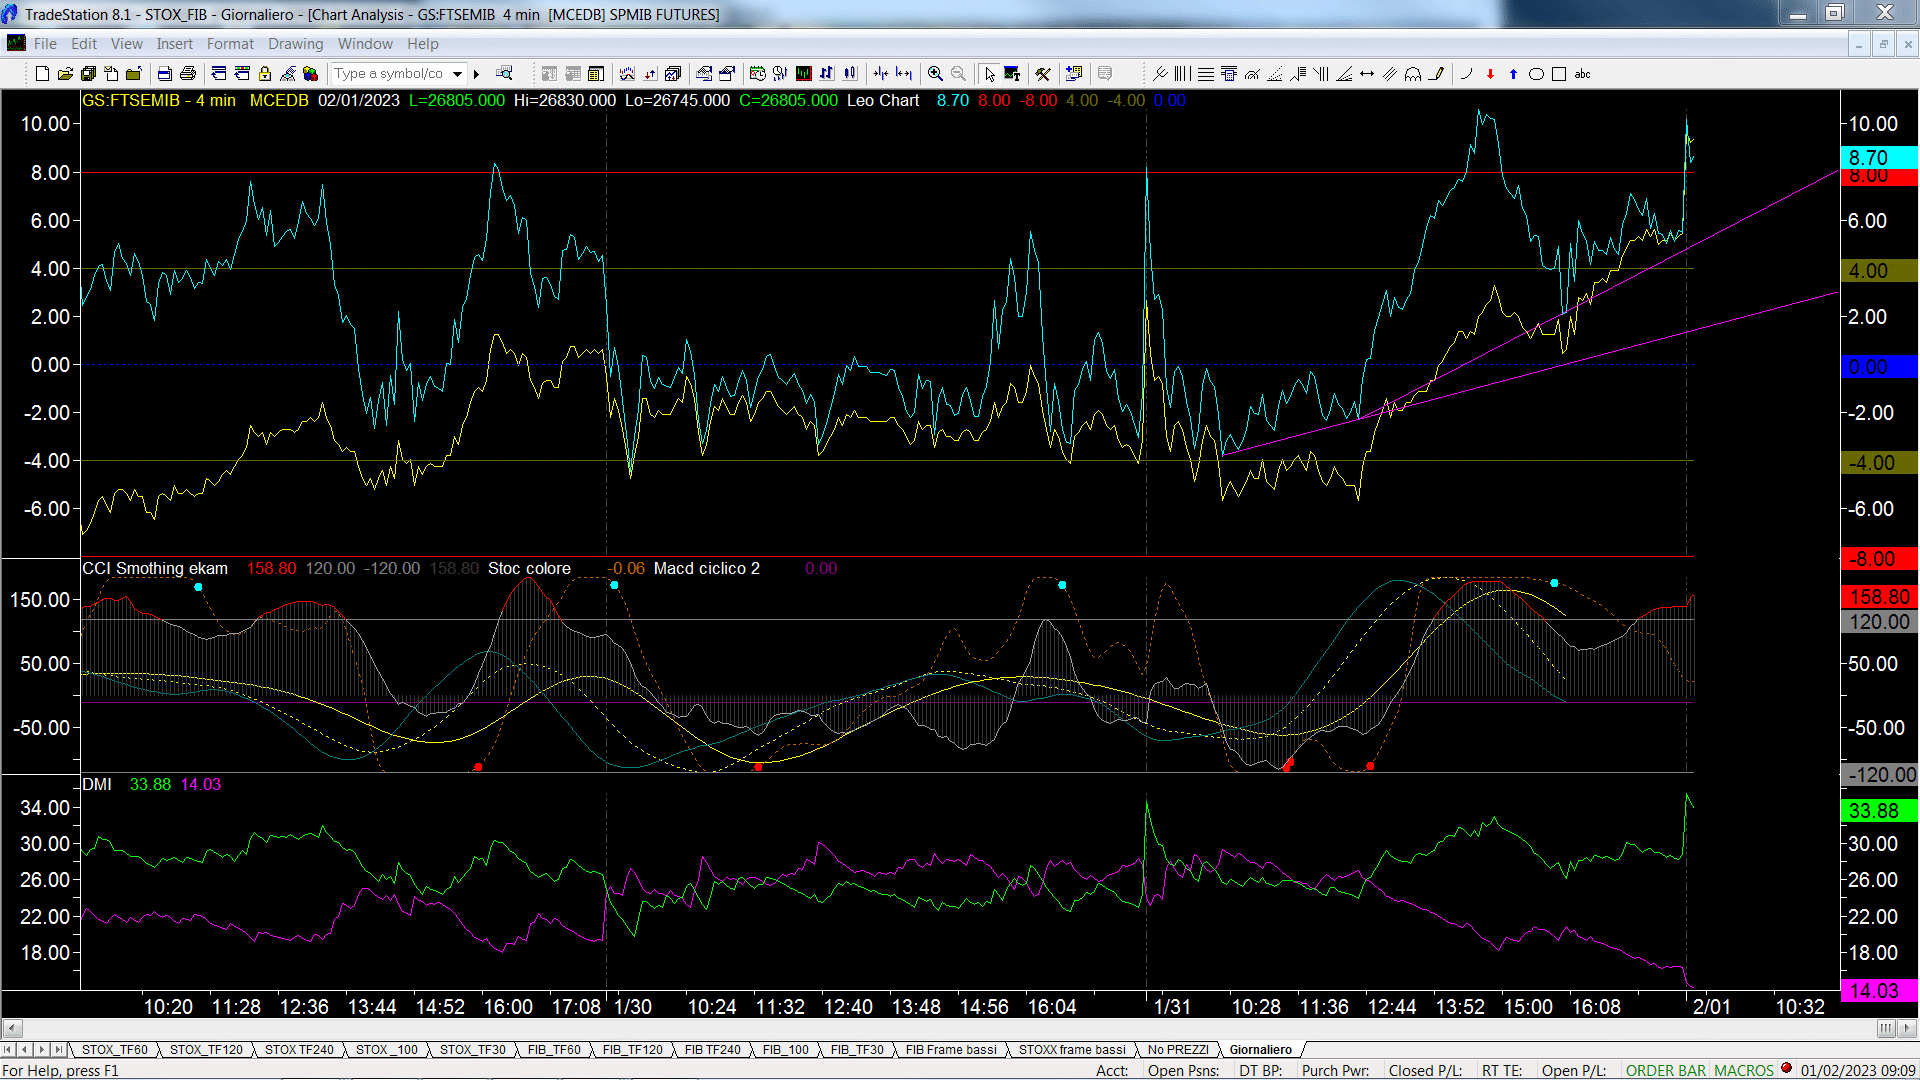1920x1080 pixels.
Task: Select the Gann Fan drawing tool
Action: click(1344, 74)
